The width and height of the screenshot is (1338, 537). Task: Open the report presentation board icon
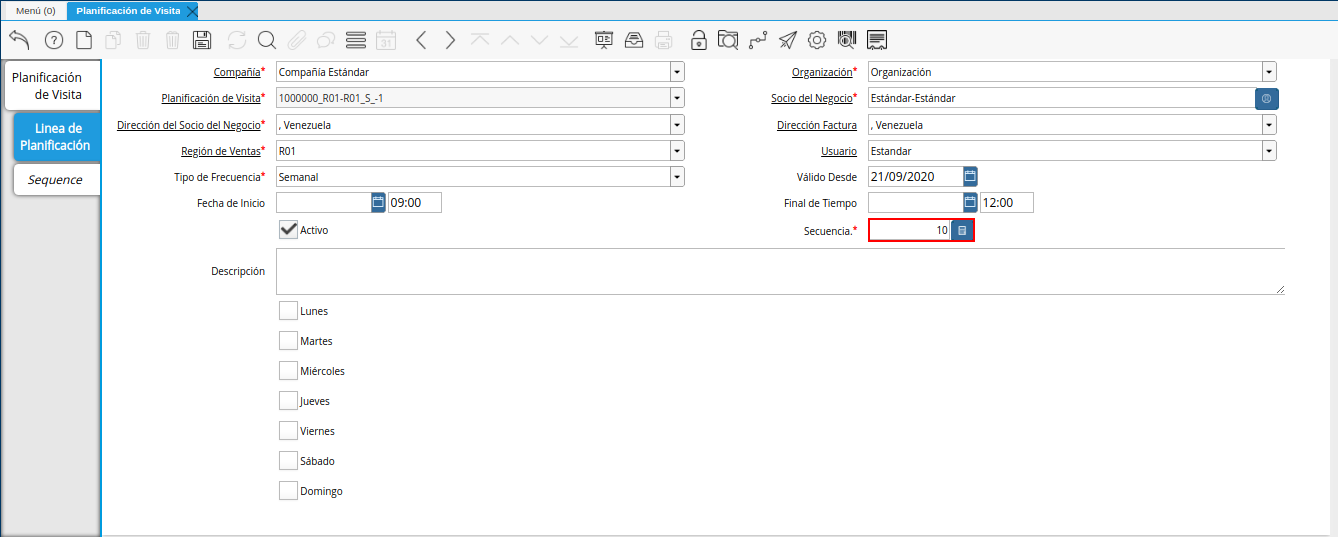coord(604,40)
